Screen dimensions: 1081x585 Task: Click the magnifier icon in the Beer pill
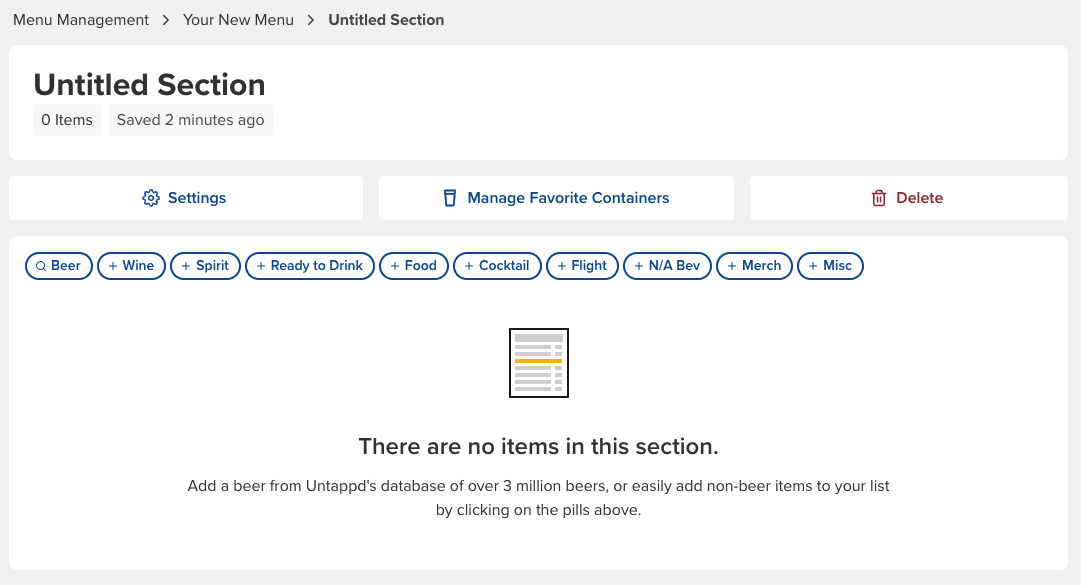click(x=41, y=266)
